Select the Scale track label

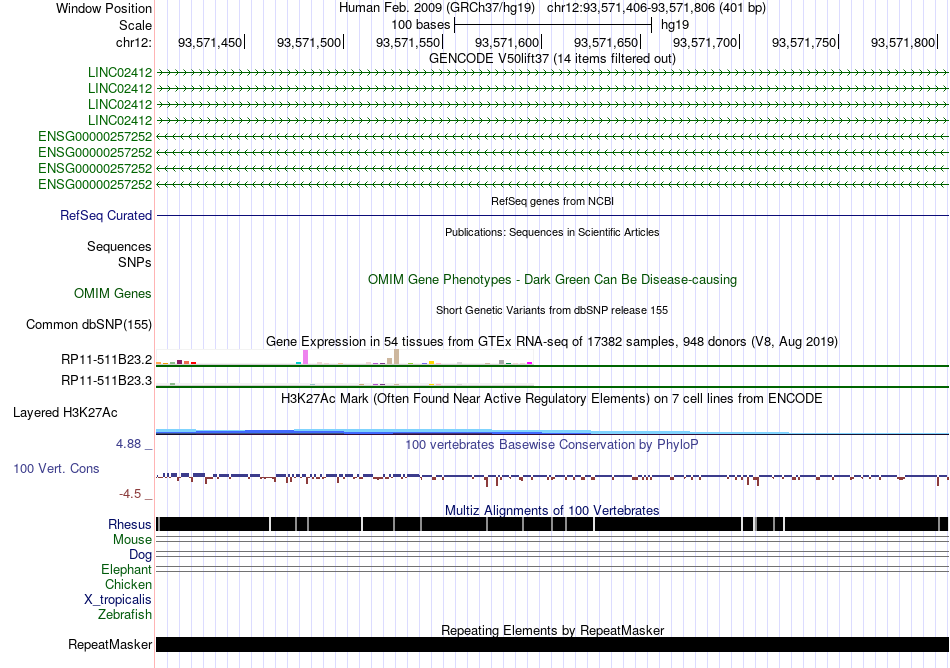point(135,25)
